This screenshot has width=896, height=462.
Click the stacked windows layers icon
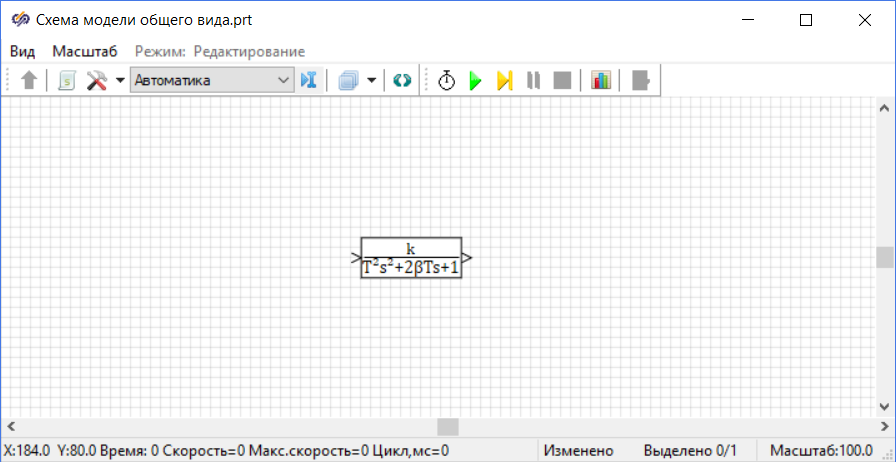point(348,81)
